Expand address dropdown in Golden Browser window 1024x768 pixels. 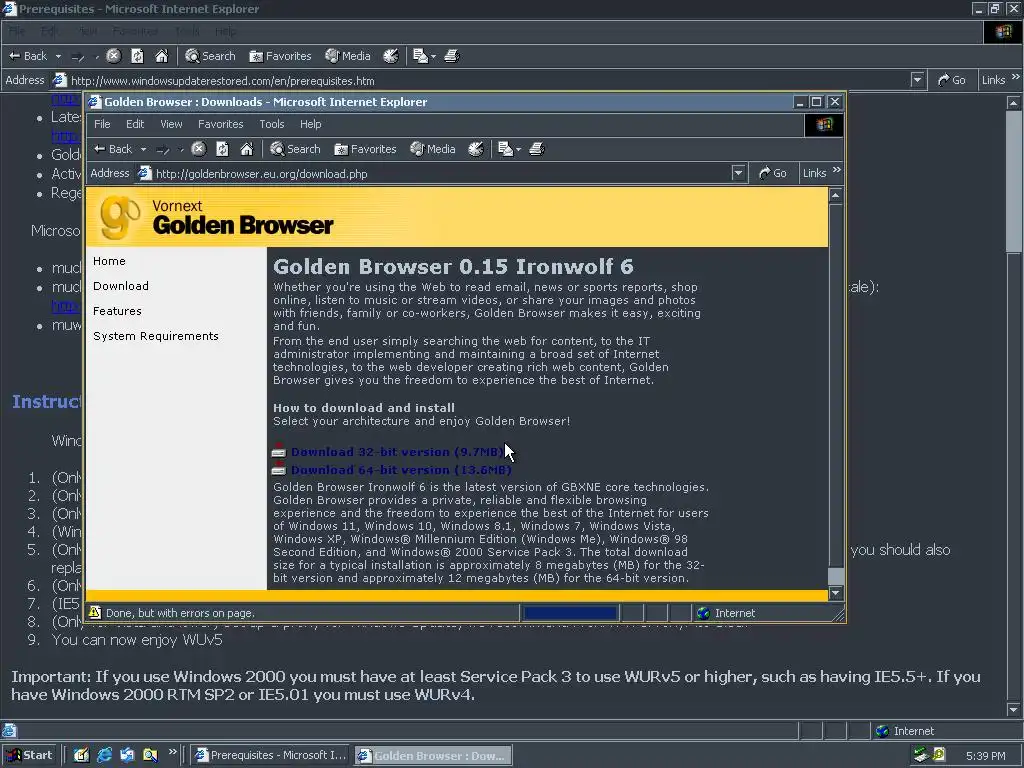738,173
